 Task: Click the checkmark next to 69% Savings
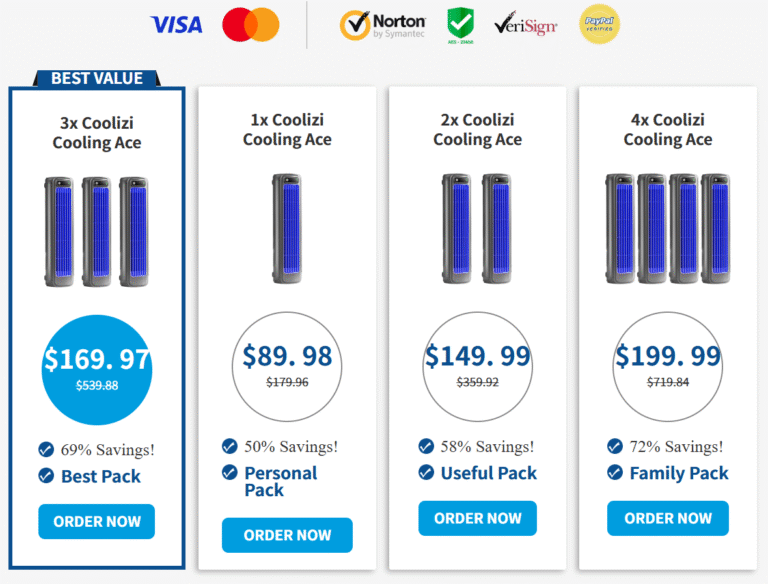pyautogui.click(x=46, y=449)
